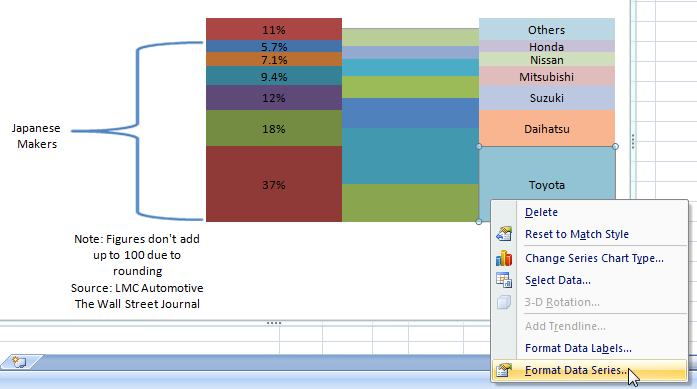Image resolution: width=697 pixels, height=389 pixels.
Task: Click the 37% bar segment
Action: pyautogui.click(x=274, y=184)
